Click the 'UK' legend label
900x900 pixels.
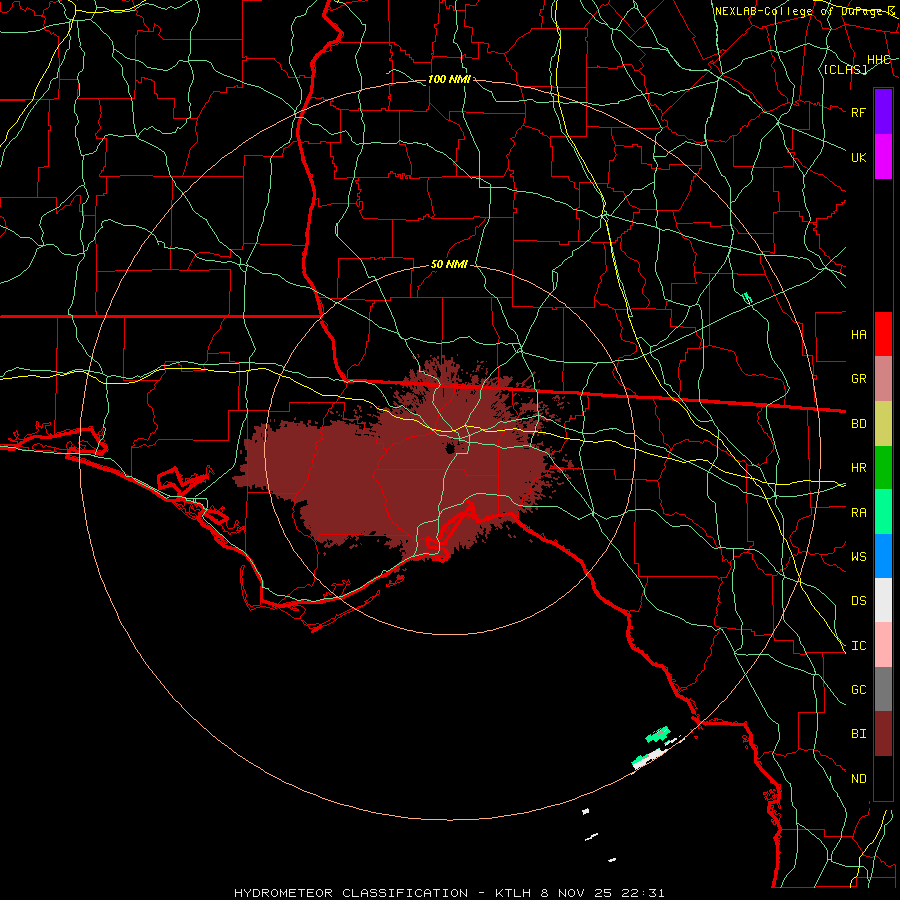pos(858,157)
